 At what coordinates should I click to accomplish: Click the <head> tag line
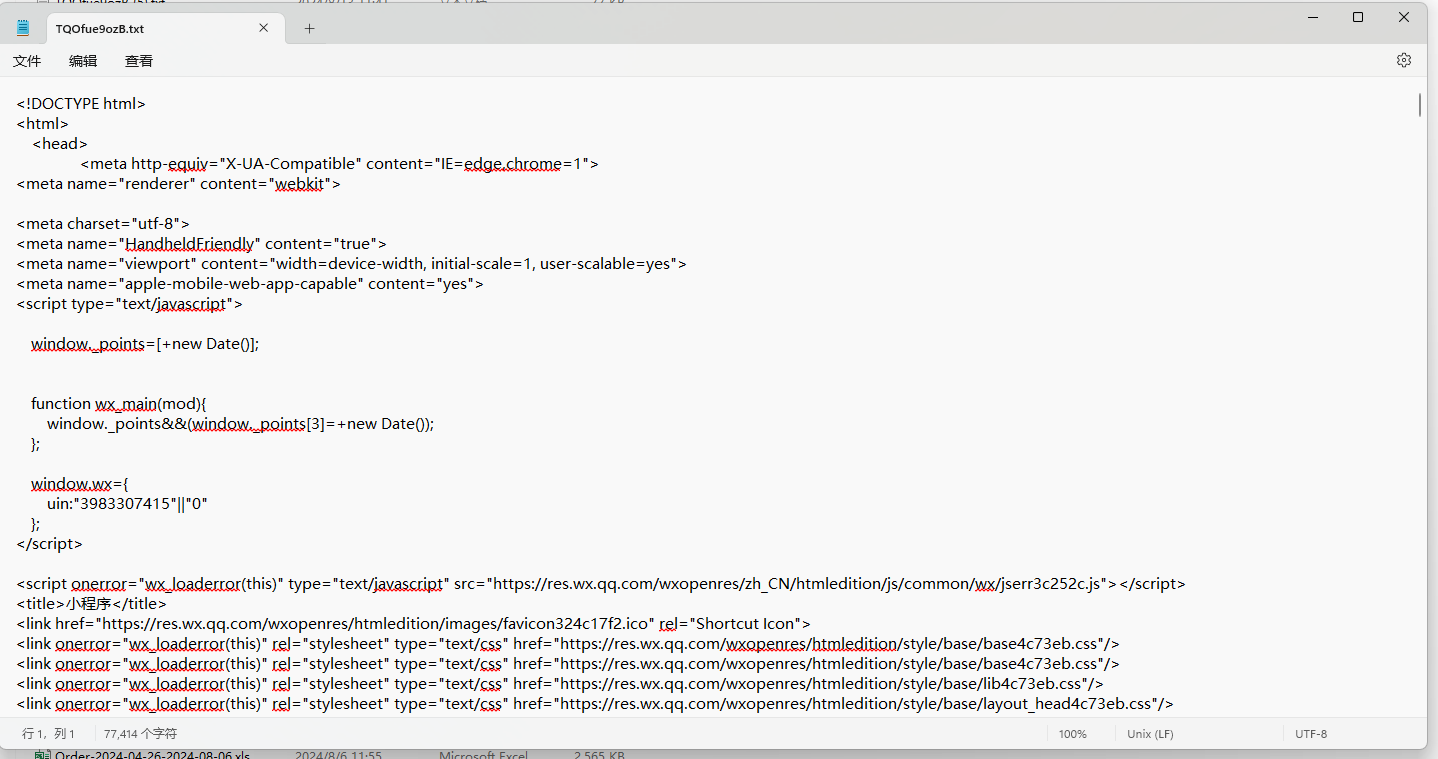60,143
